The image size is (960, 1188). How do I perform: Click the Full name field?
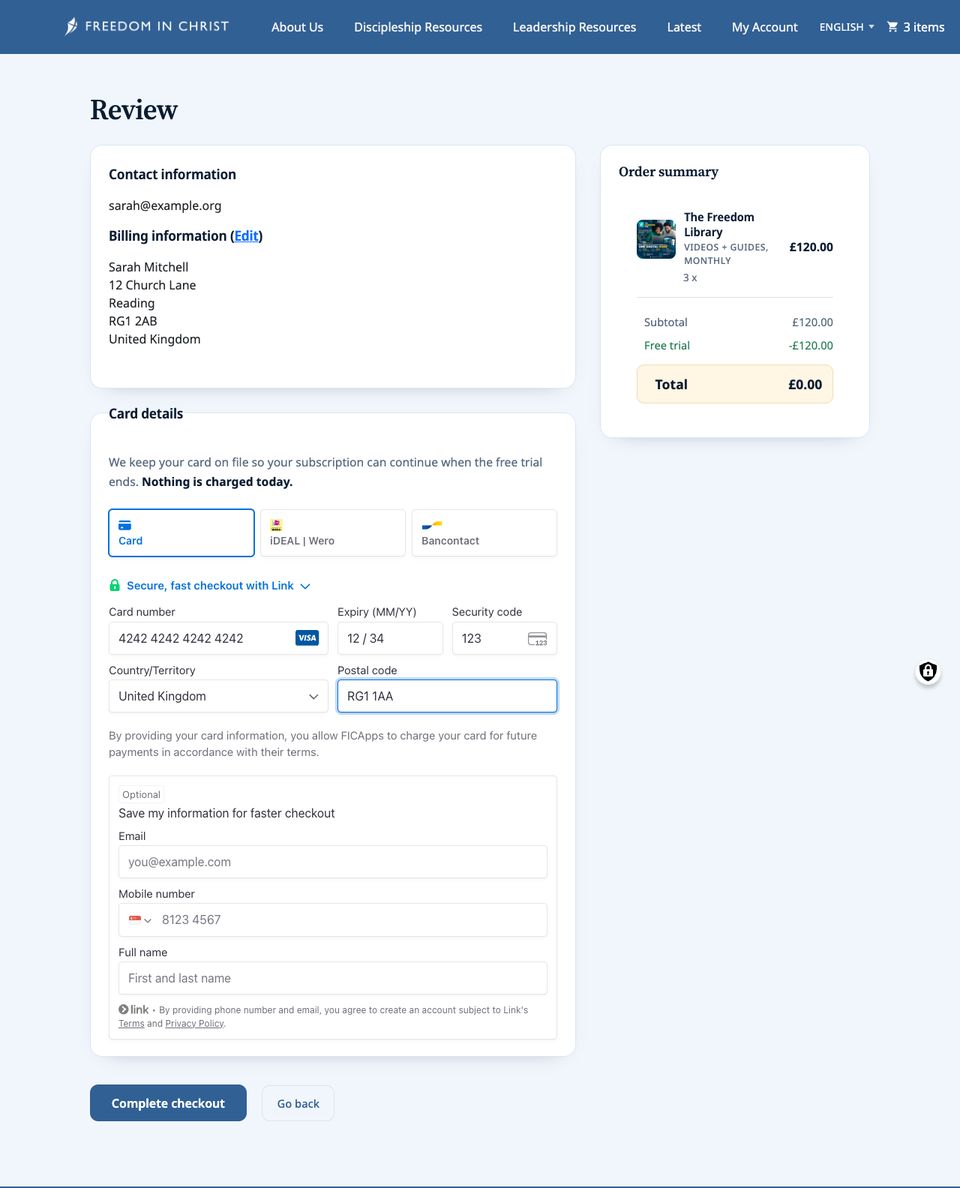tap(333, 978)
